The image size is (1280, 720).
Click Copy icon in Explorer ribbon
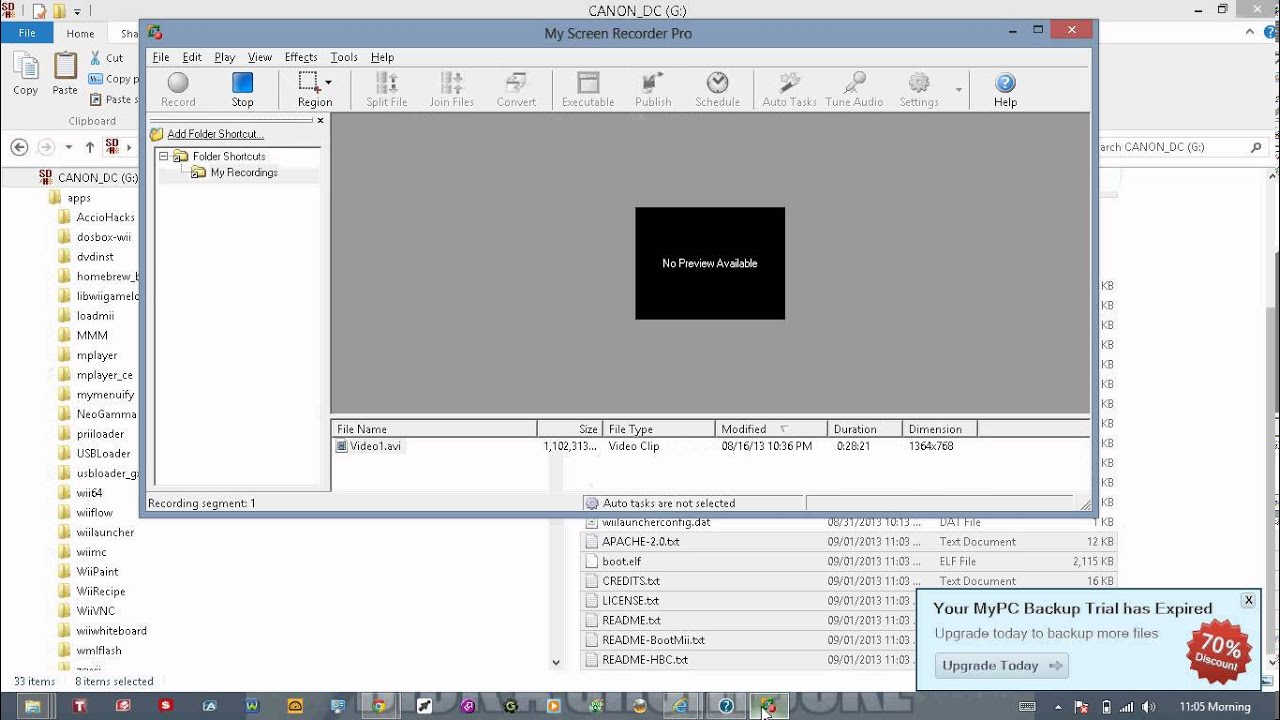pyautogui.click(x=26, y=73)
